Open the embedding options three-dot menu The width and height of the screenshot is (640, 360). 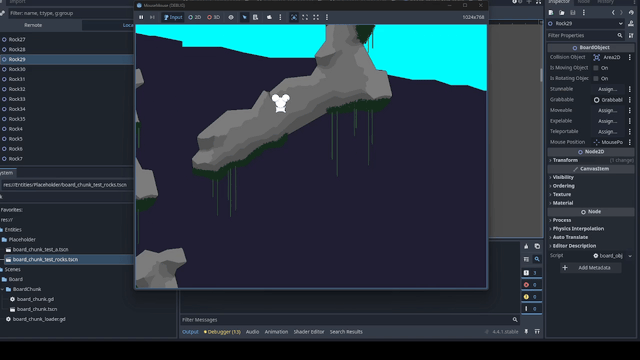coord(327,17)
